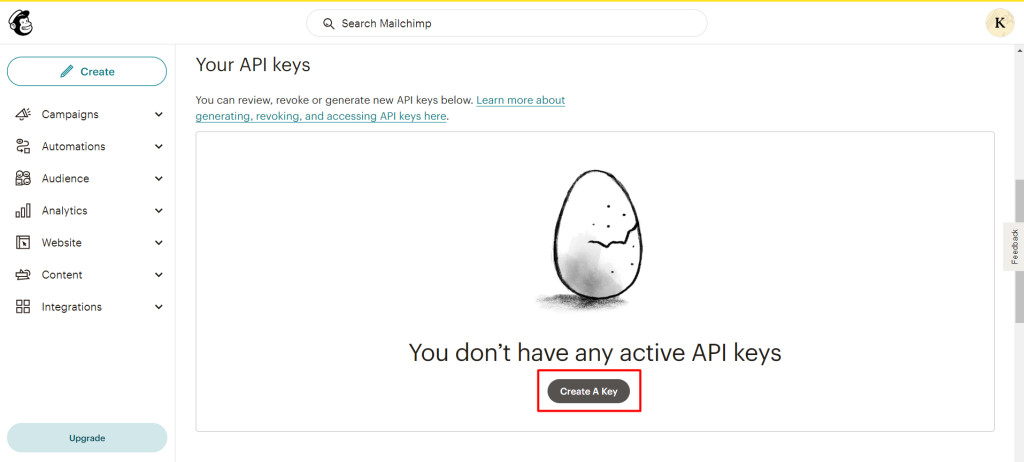Click the Analytics bar chart icon

pyautogui.click(x=23, y=211)
